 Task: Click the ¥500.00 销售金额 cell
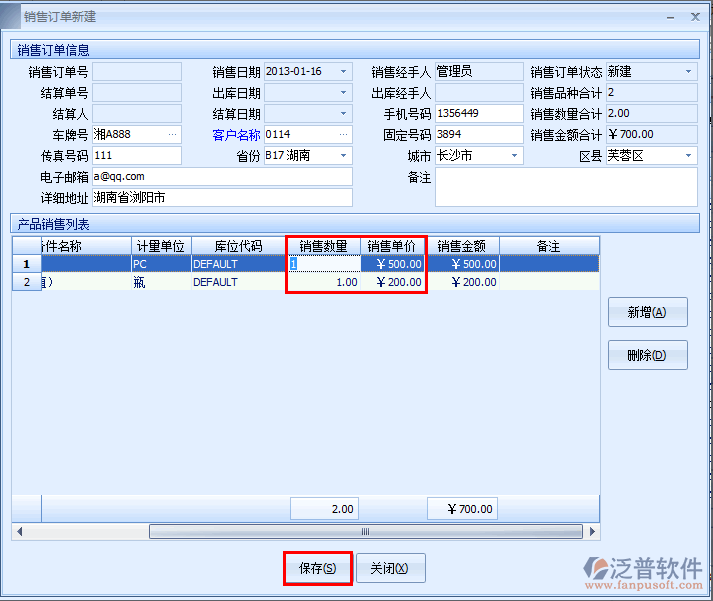(463, 264)
